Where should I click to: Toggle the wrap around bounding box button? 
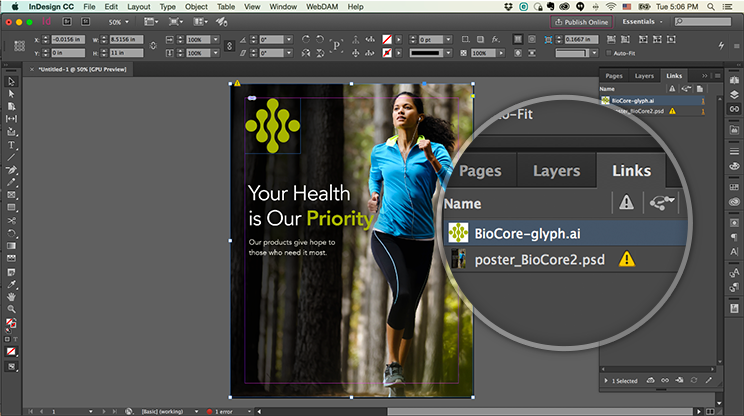click(x=531, y=39)
